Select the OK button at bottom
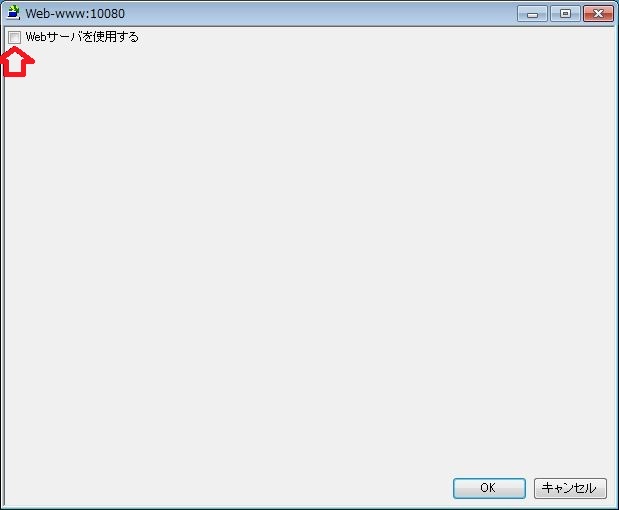The width and height of the screenshot is (619, 510). click(489, 488)
